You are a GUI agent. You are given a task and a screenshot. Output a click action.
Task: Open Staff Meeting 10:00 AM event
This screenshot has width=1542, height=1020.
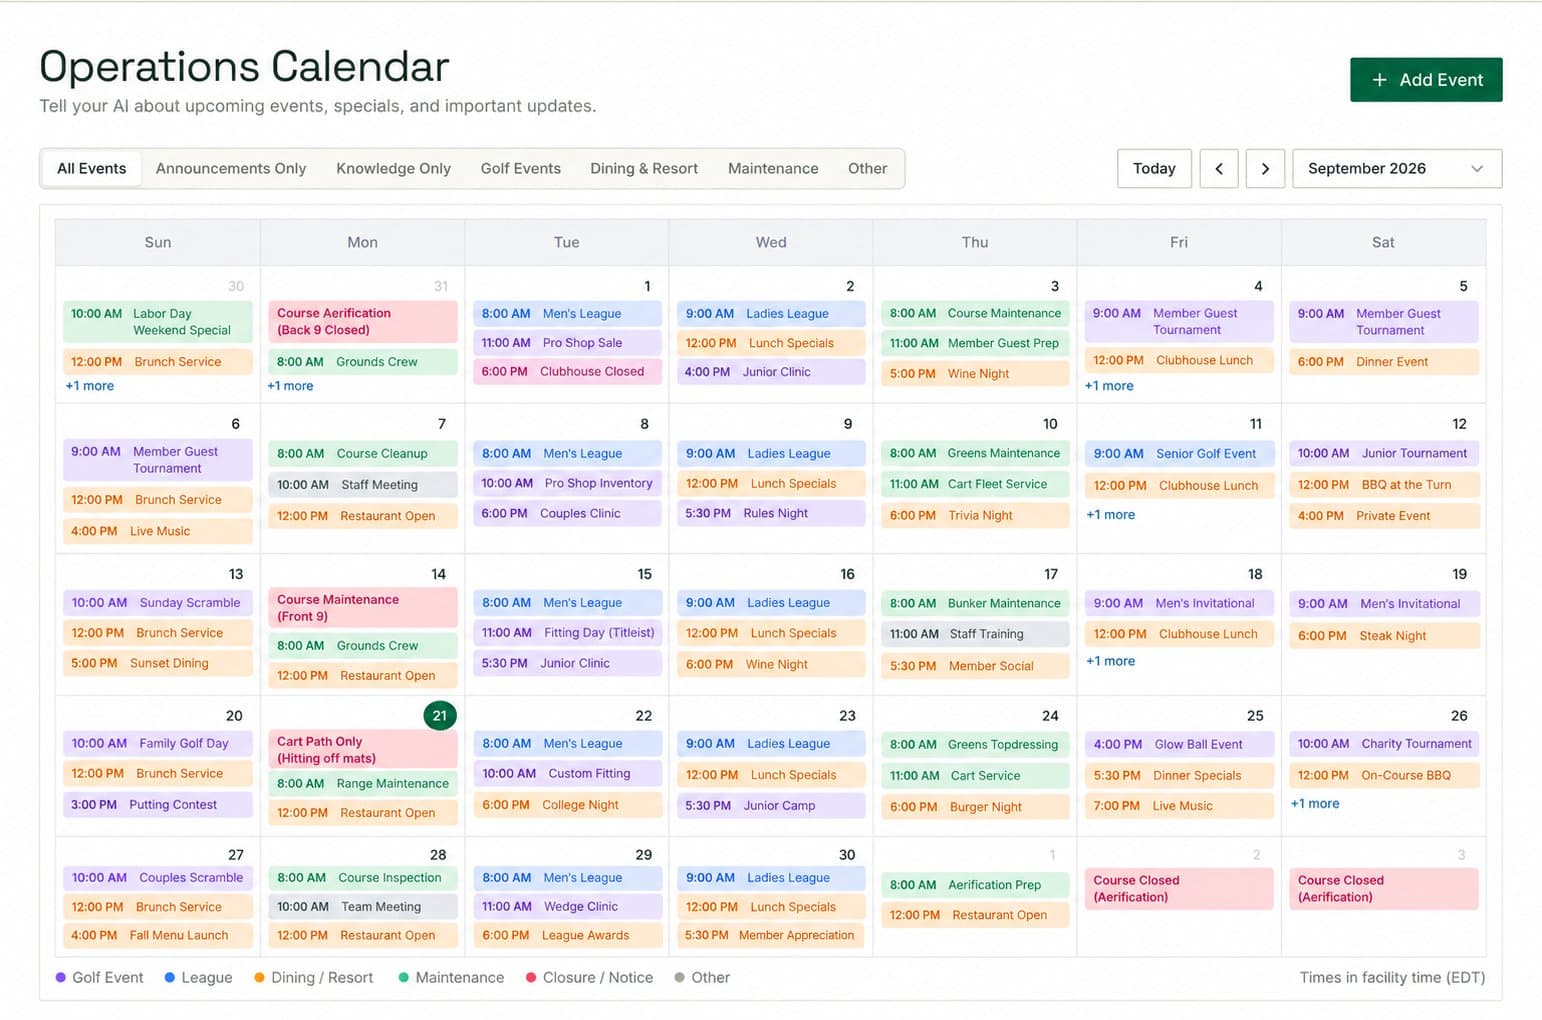pos(363,485)
